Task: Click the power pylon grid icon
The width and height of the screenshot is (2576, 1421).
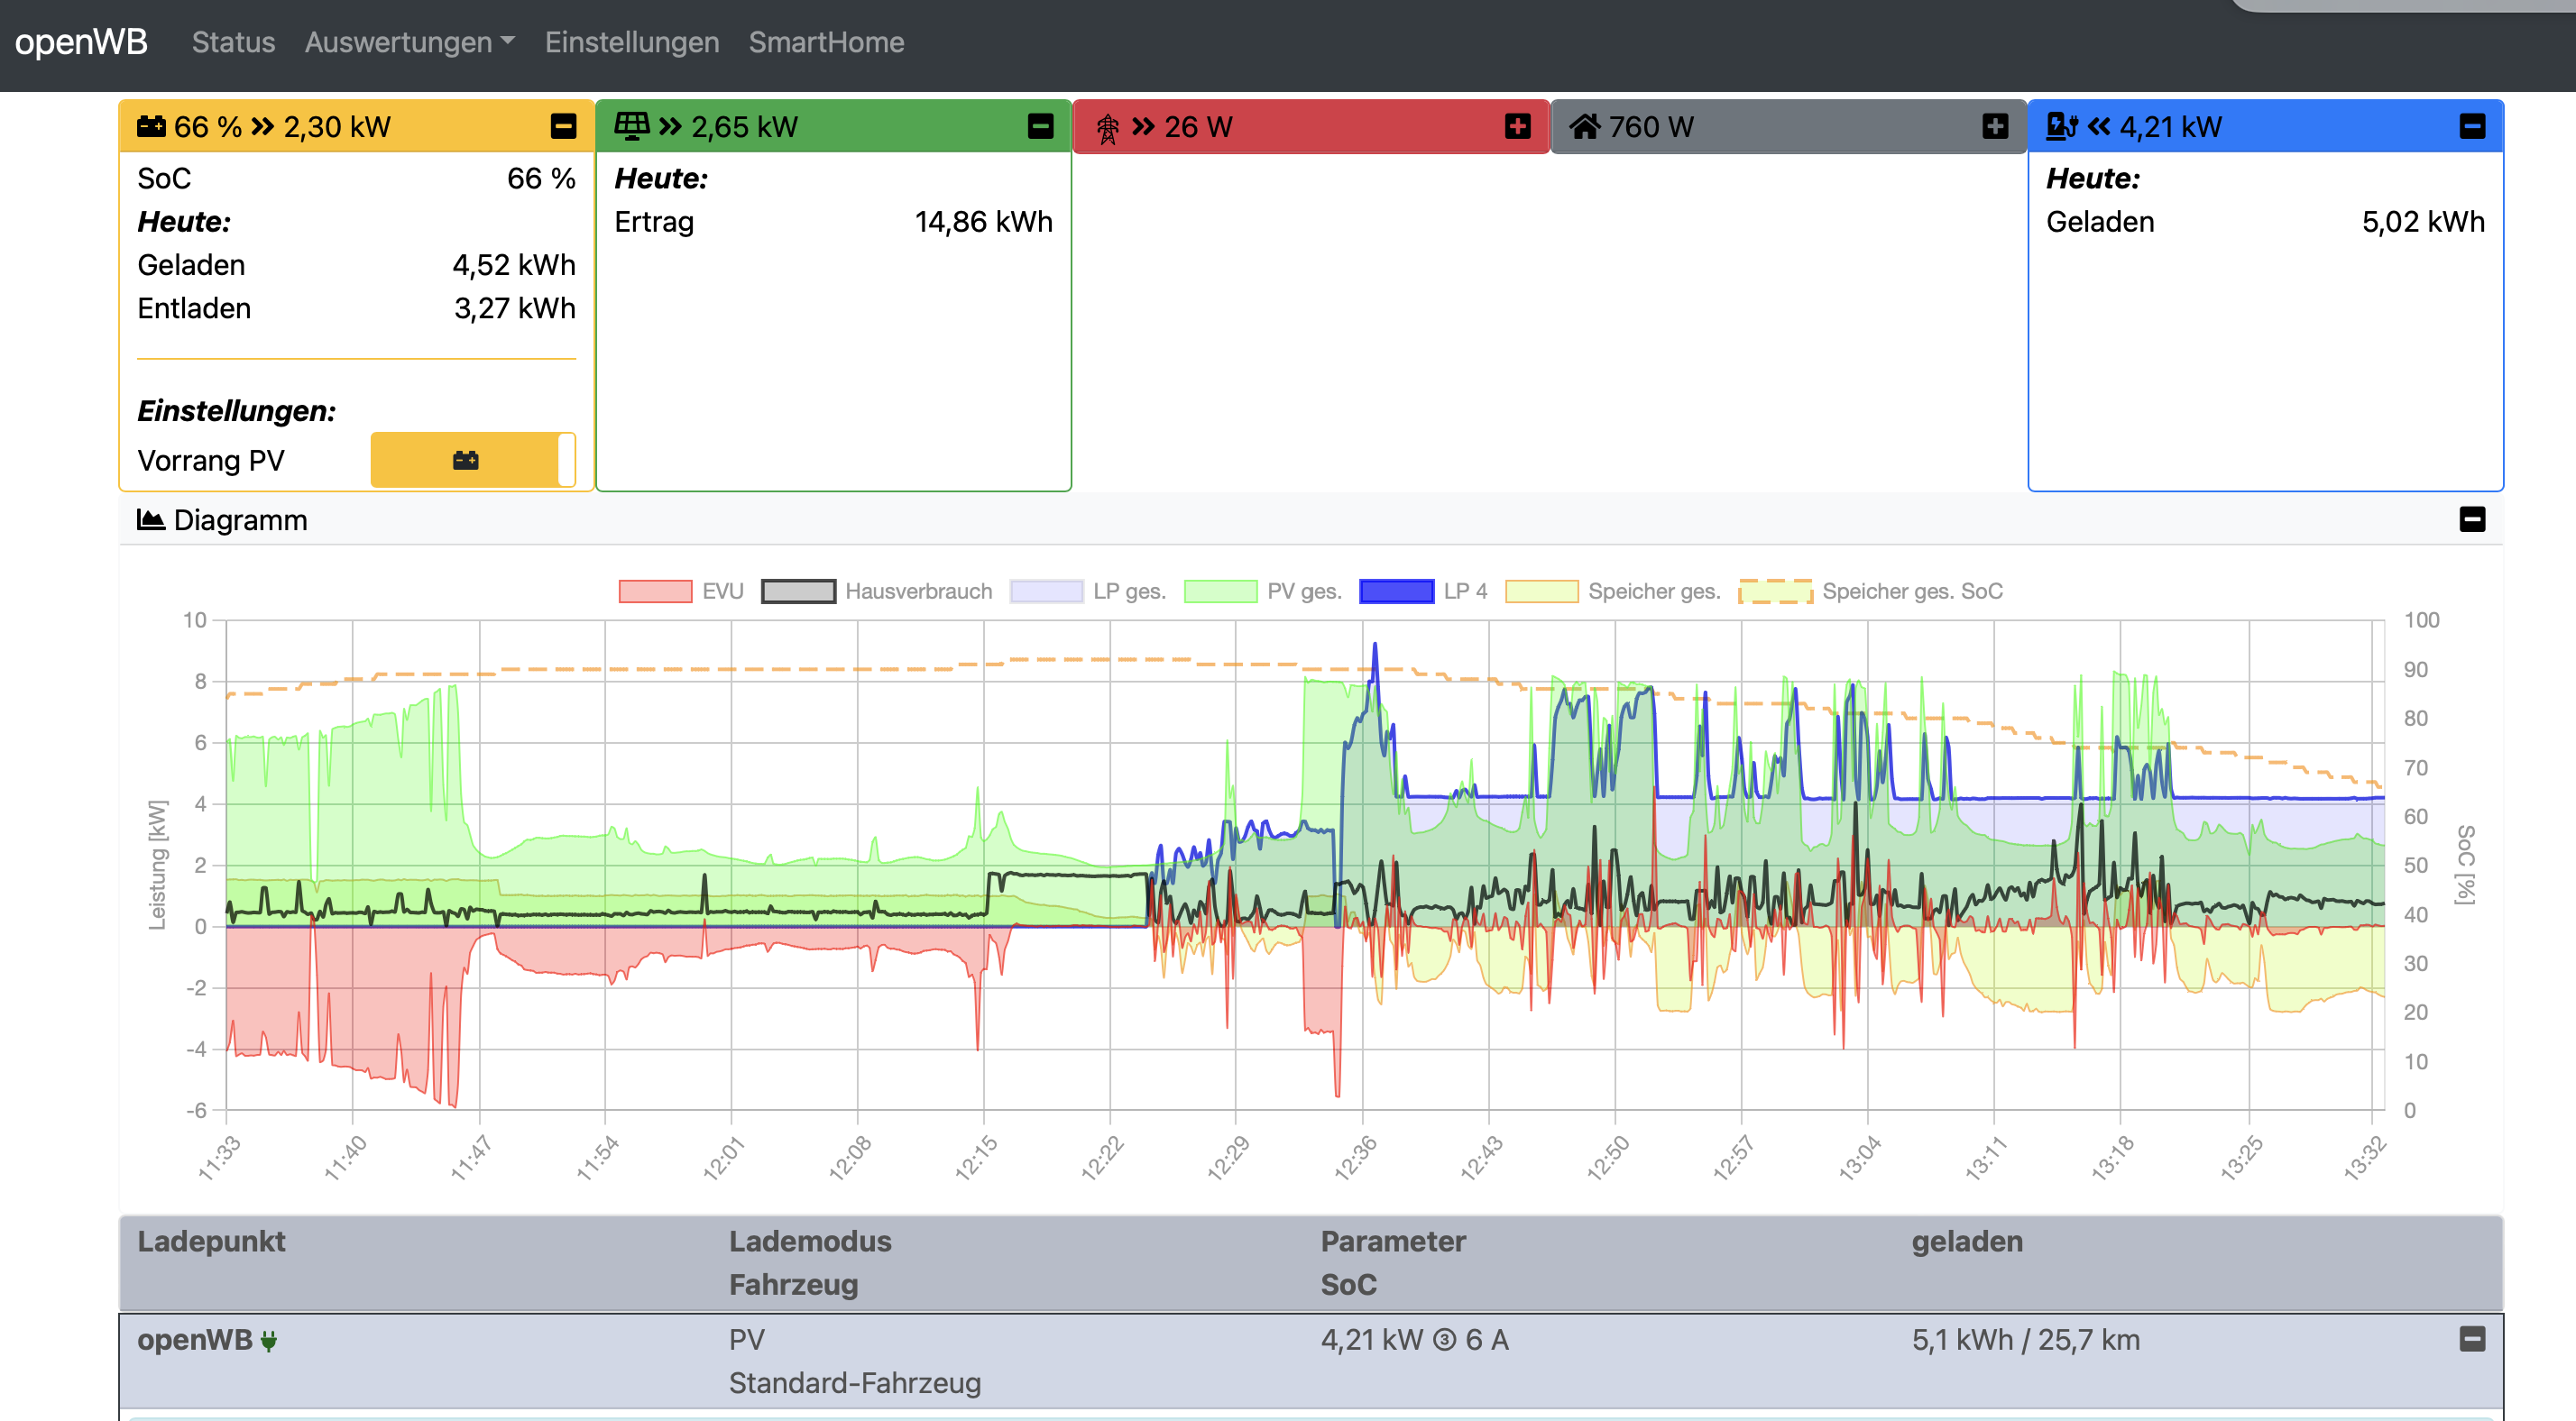Action: click(x=1107, y=128)
